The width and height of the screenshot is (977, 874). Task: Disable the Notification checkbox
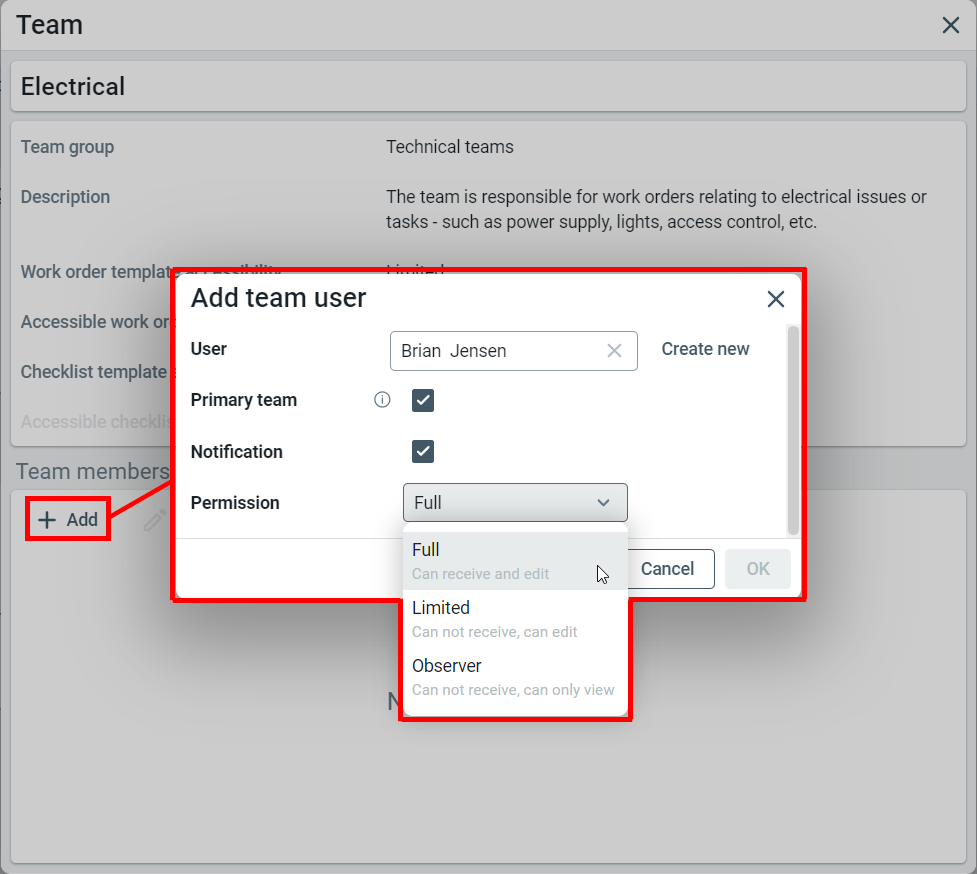point(423,451)
